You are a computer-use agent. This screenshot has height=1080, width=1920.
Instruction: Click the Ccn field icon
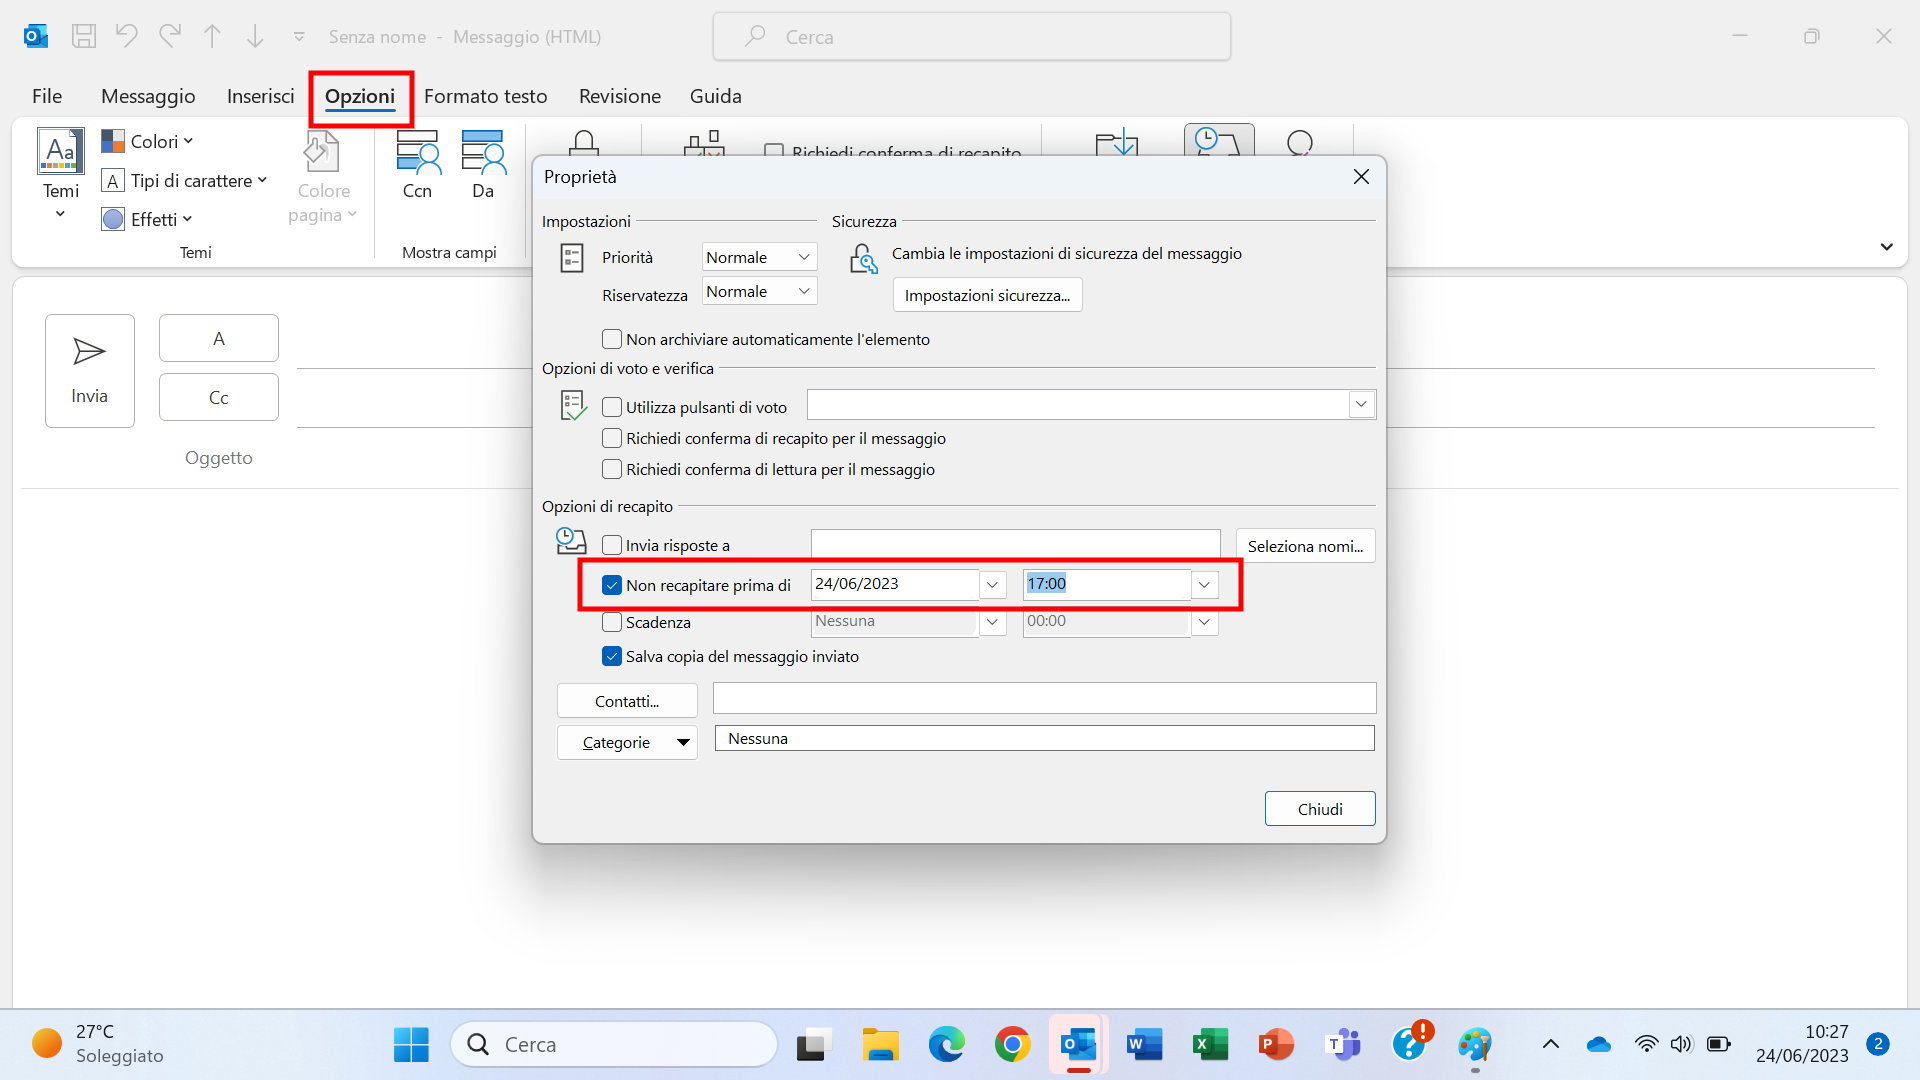417,155
